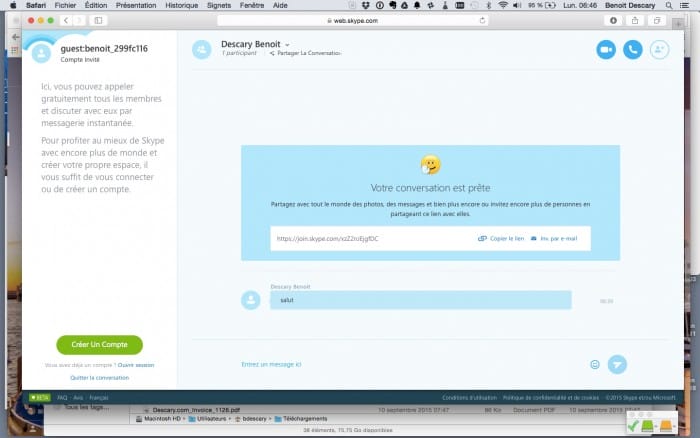Change language via Français footer link
The height and width of the screenshot is (438, 700).
[x=99, y=397]
